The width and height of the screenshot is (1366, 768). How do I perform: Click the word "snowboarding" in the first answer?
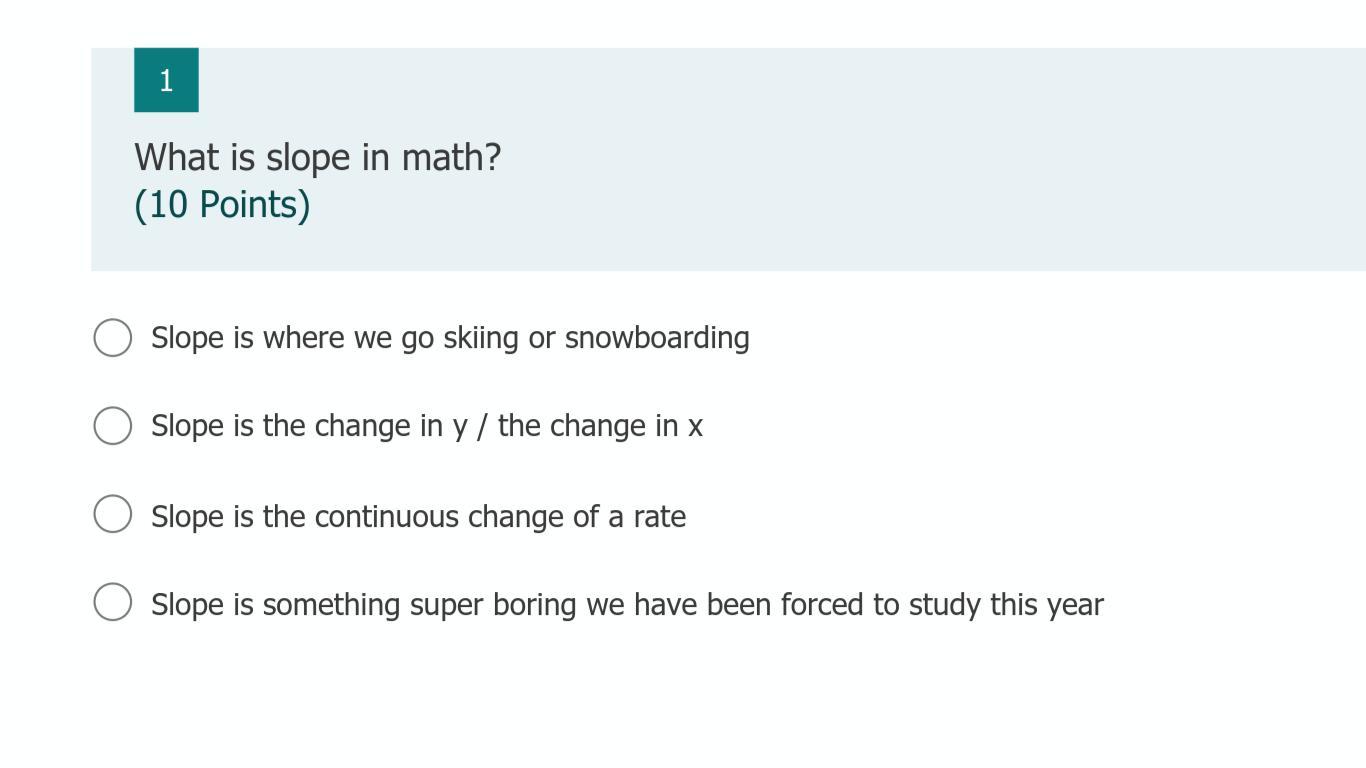[x=657, y=338]
